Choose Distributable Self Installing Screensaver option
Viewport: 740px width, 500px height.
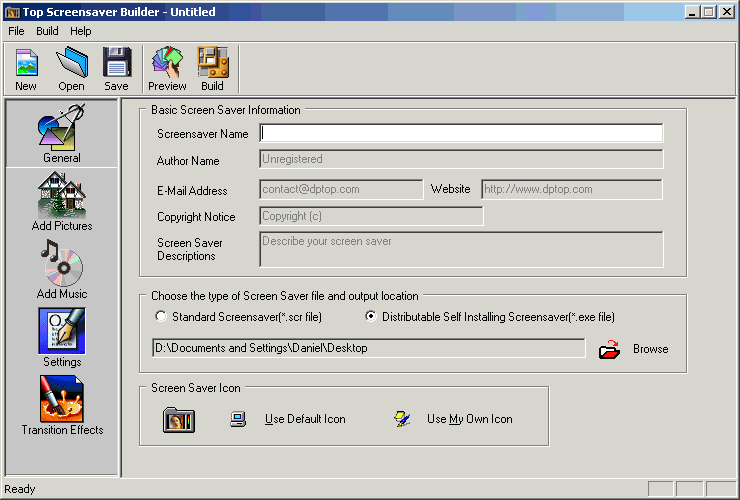[371, 317]
